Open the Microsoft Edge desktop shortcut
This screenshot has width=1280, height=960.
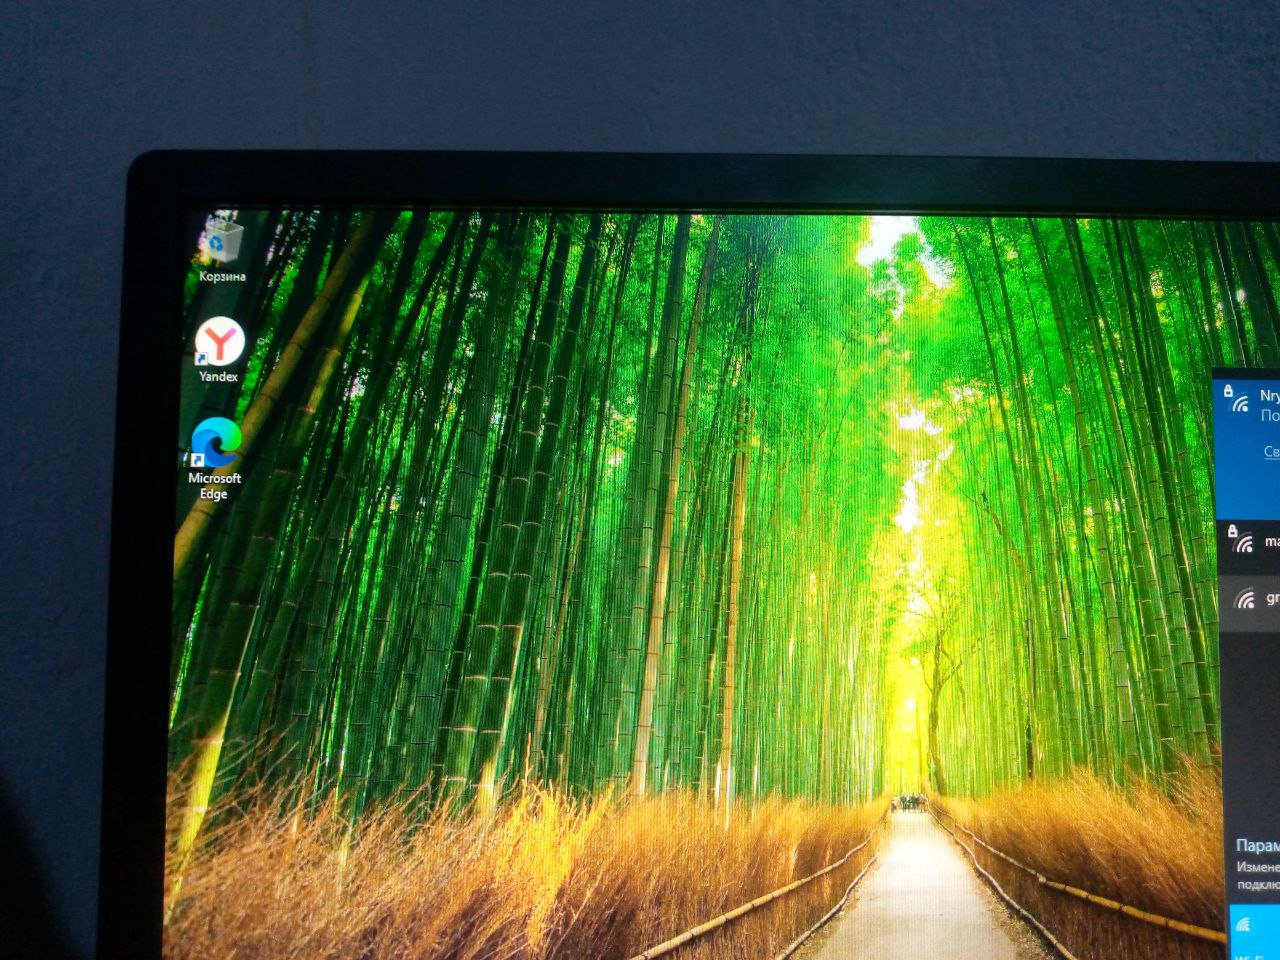click(215, 459)
